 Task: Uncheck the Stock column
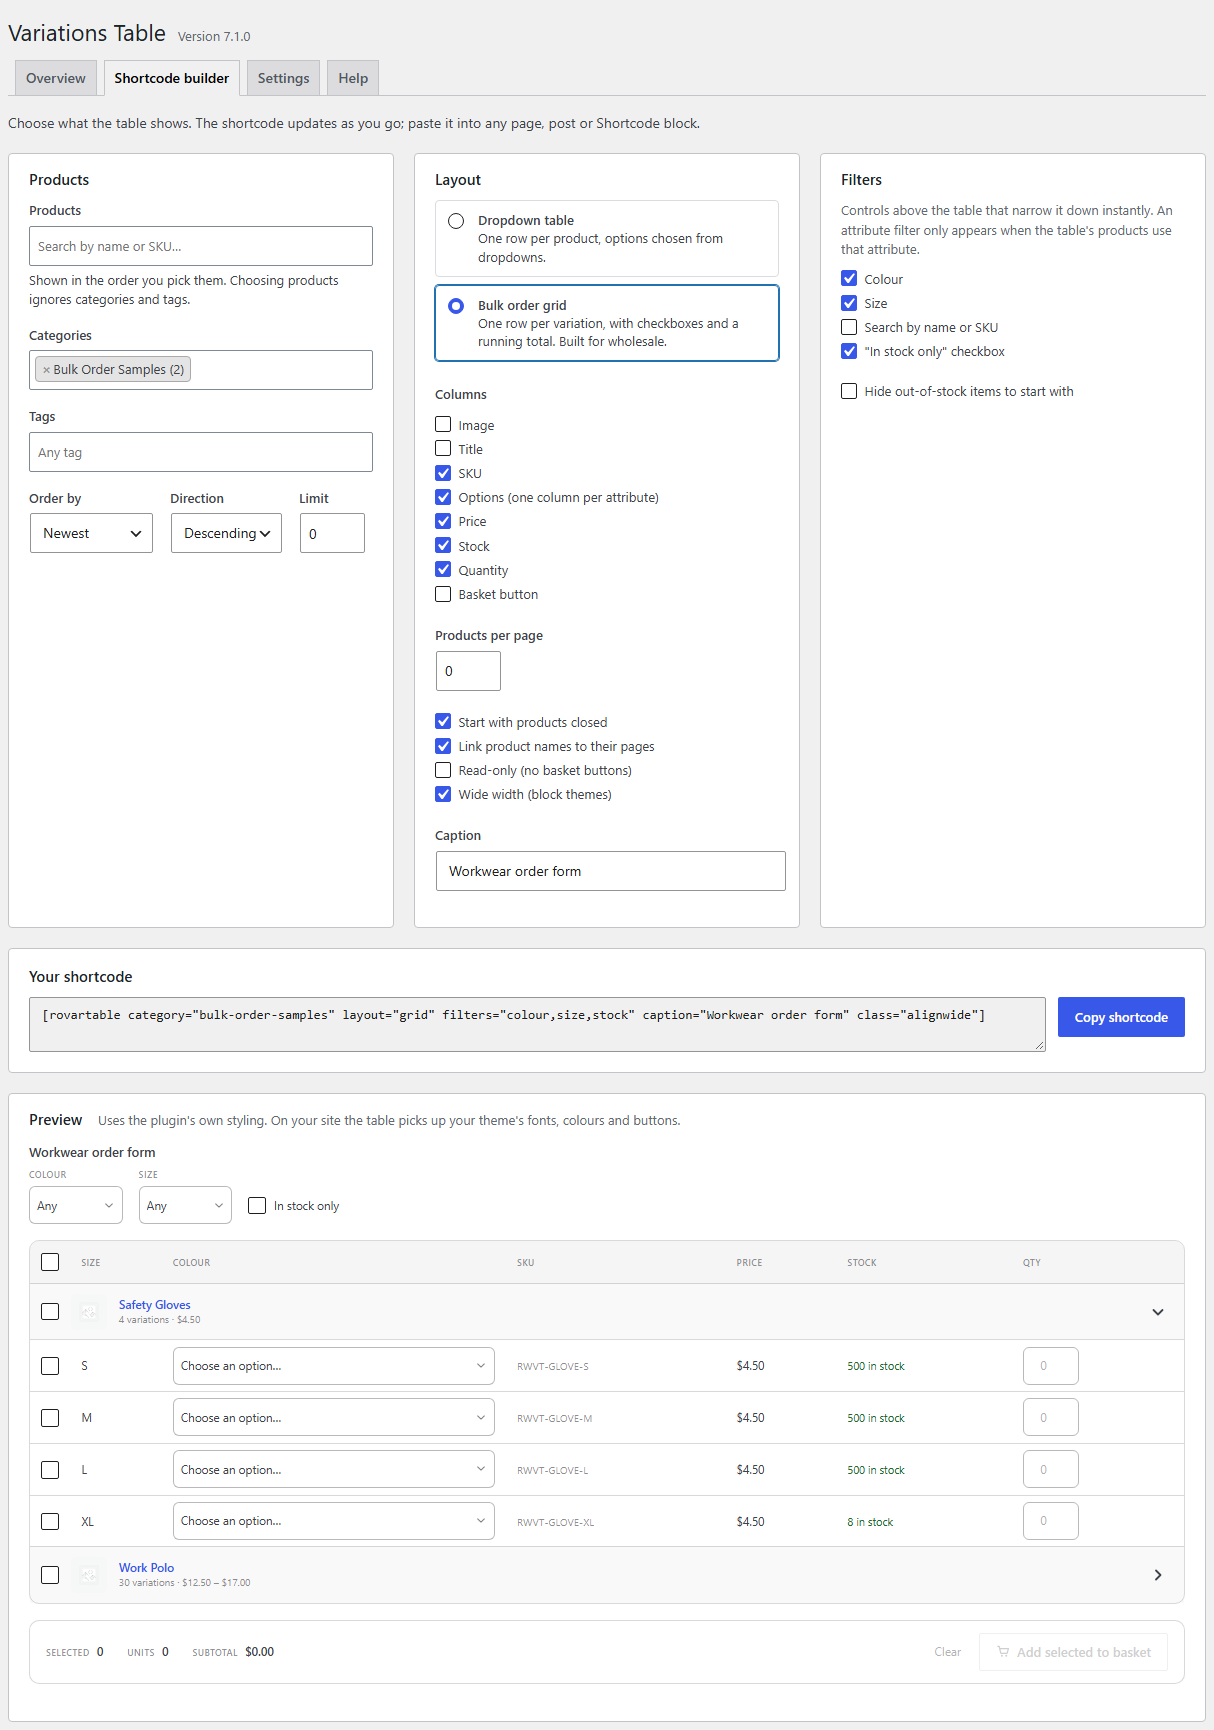click(x=443, y=546)
